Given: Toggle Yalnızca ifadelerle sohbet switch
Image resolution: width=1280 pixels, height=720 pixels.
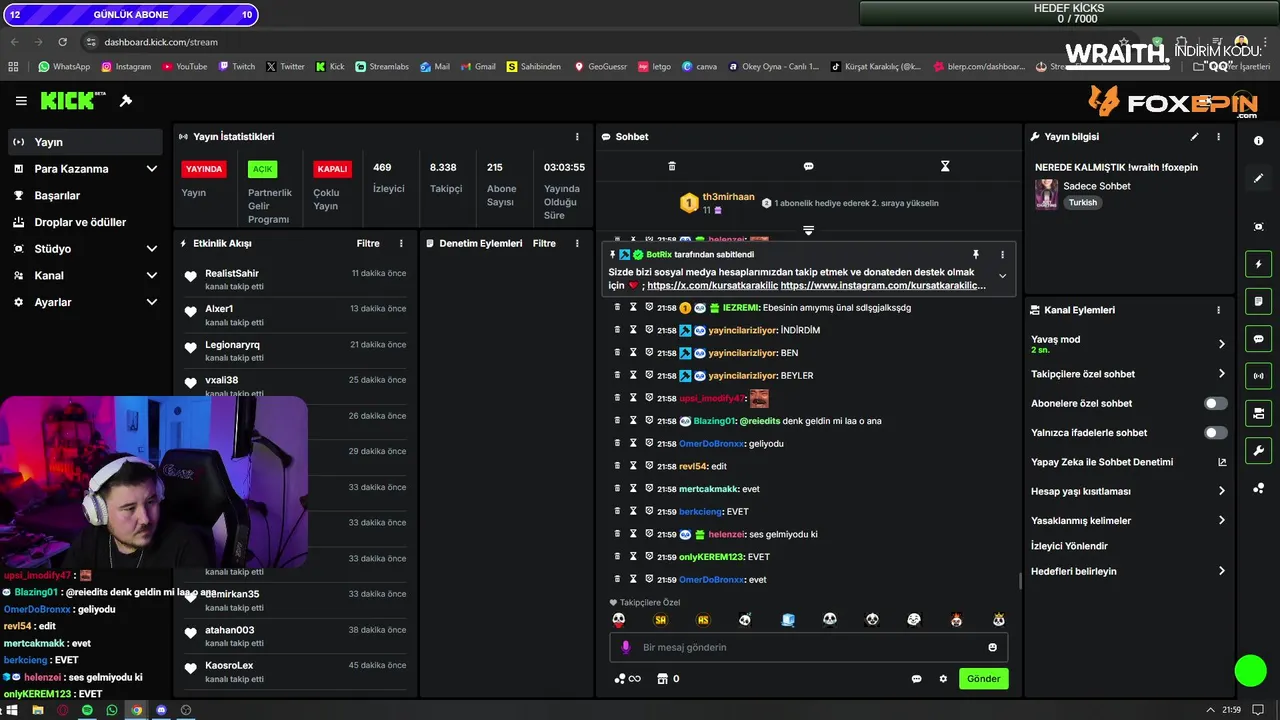Looking at the screenshot, I should pyautogui.click(x=1215, y=433).
